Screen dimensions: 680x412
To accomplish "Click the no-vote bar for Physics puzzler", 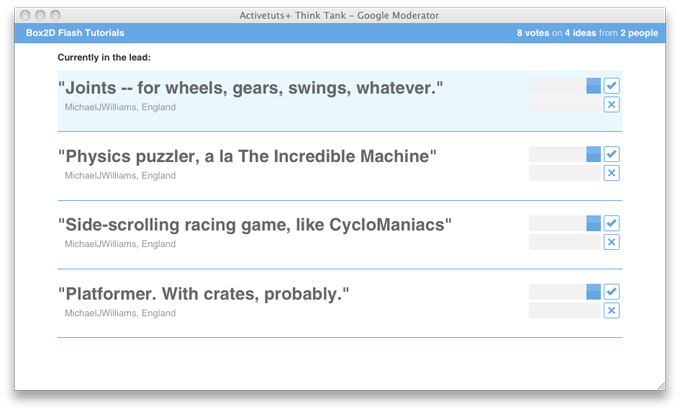I will click(x=565, y=173).
